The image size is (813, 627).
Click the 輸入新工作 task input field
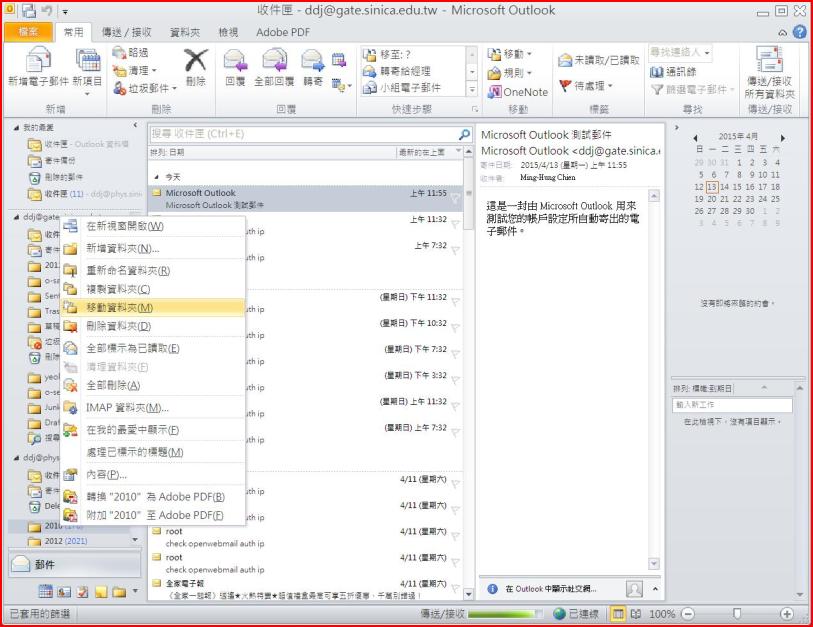coord(732,405)
